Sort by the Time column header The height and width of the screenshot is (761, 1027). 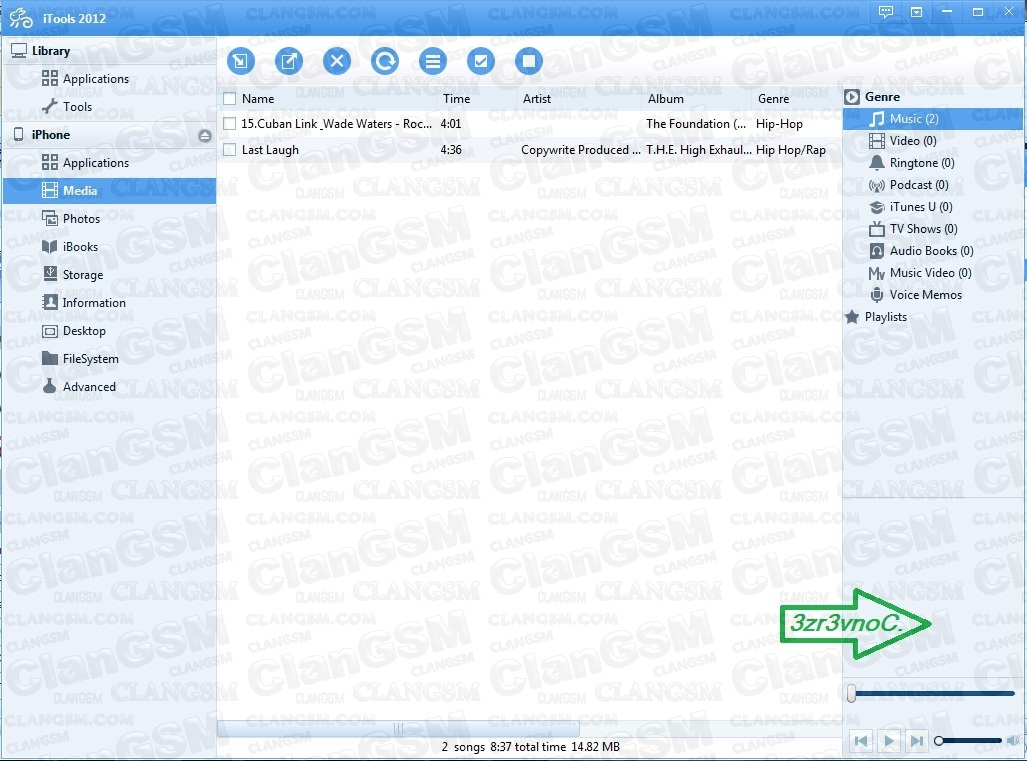[457, 99]
